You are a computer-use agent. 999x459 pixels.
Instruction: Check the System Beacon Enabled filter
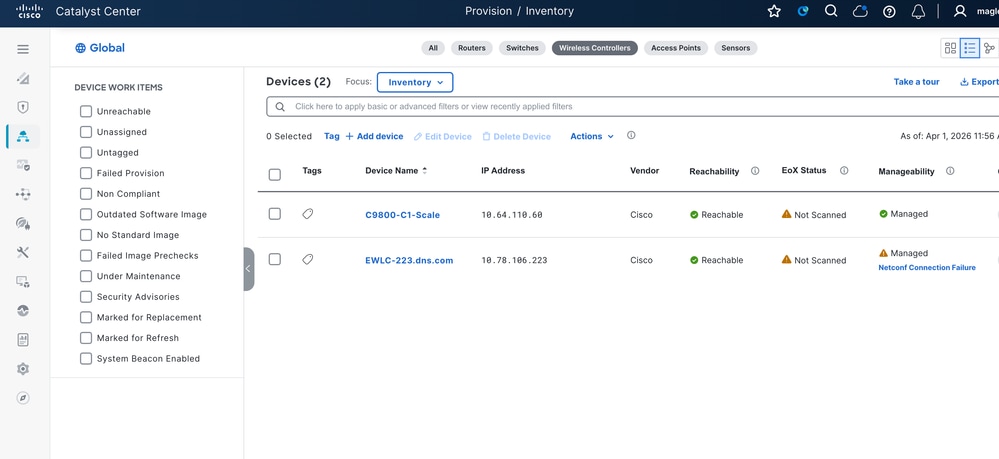click(x=86, y=359)
